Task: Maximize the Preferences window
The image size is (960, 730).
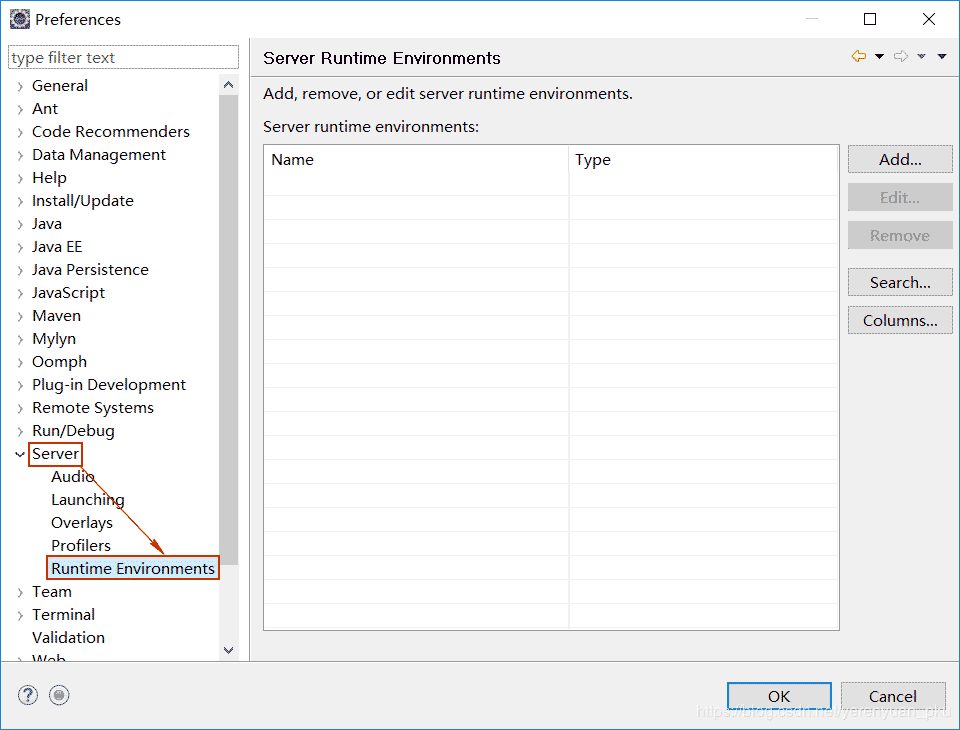Action: 869,19
